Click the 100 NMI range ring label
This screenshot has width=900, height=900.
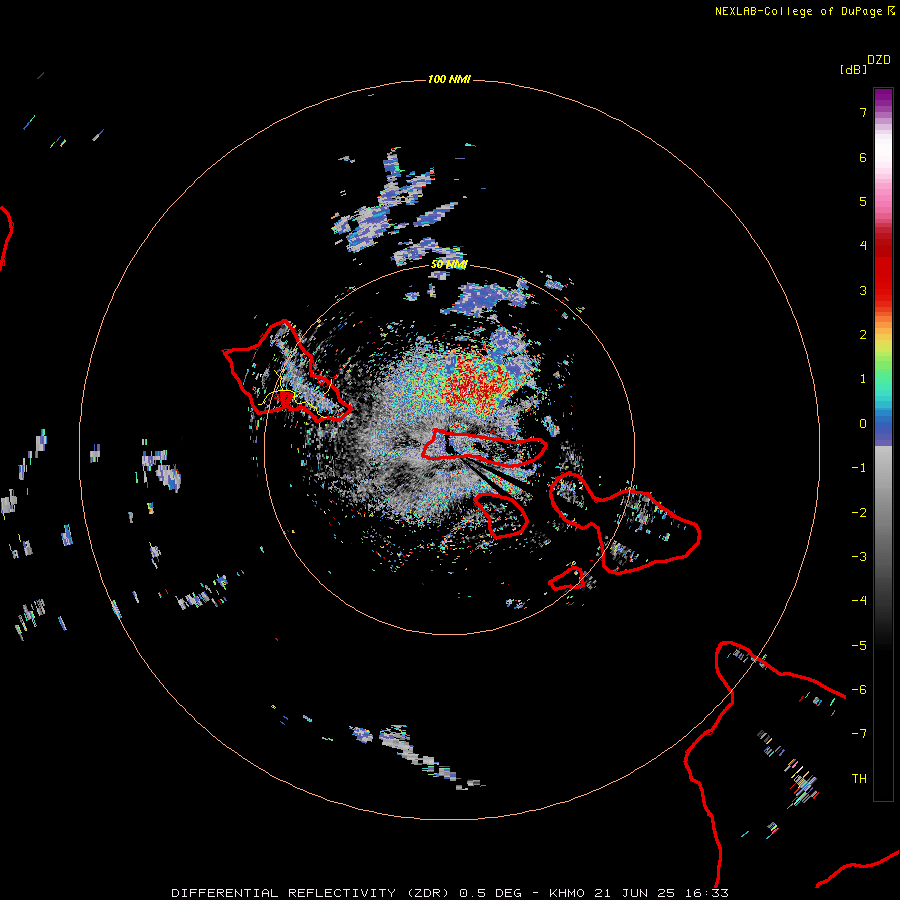coord(449,79)
